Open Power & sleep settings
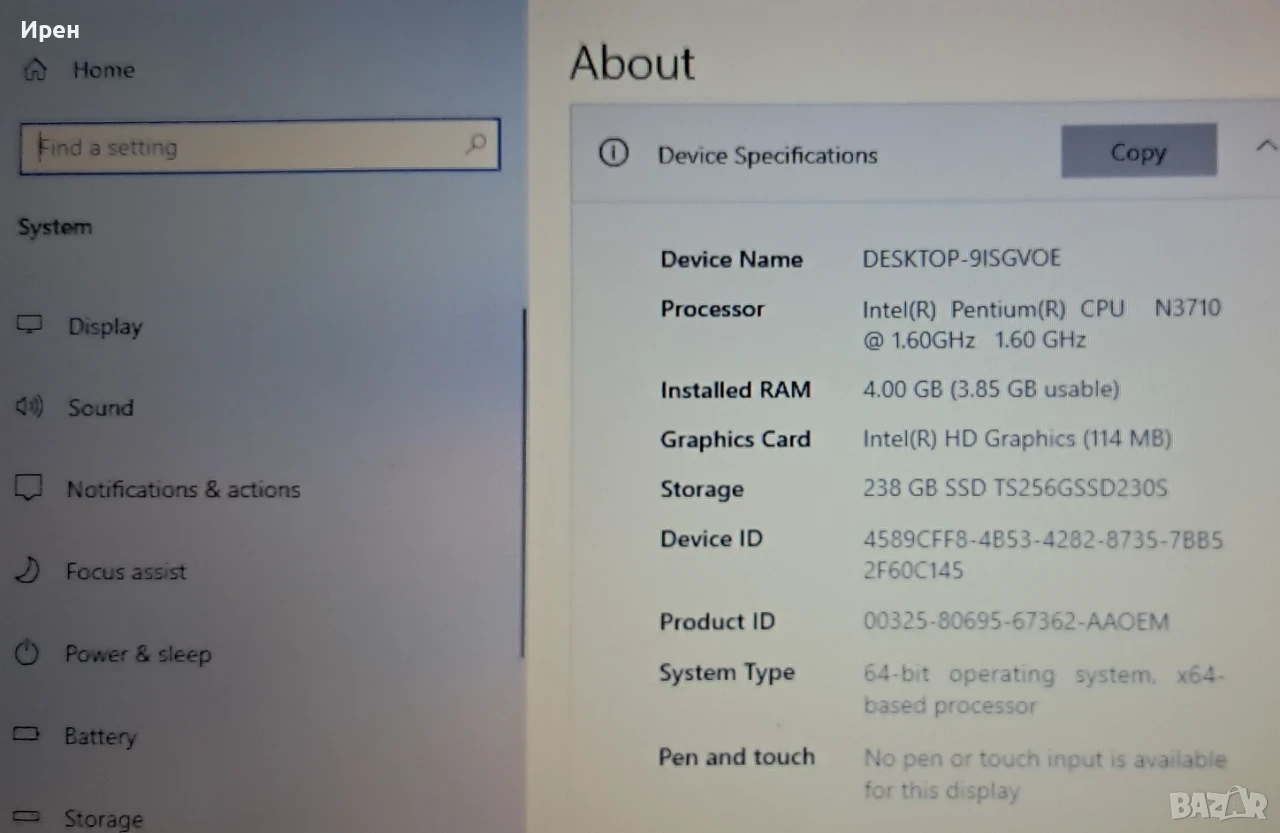The height and width of the screenshot is (833, 1280). [138, 654]
